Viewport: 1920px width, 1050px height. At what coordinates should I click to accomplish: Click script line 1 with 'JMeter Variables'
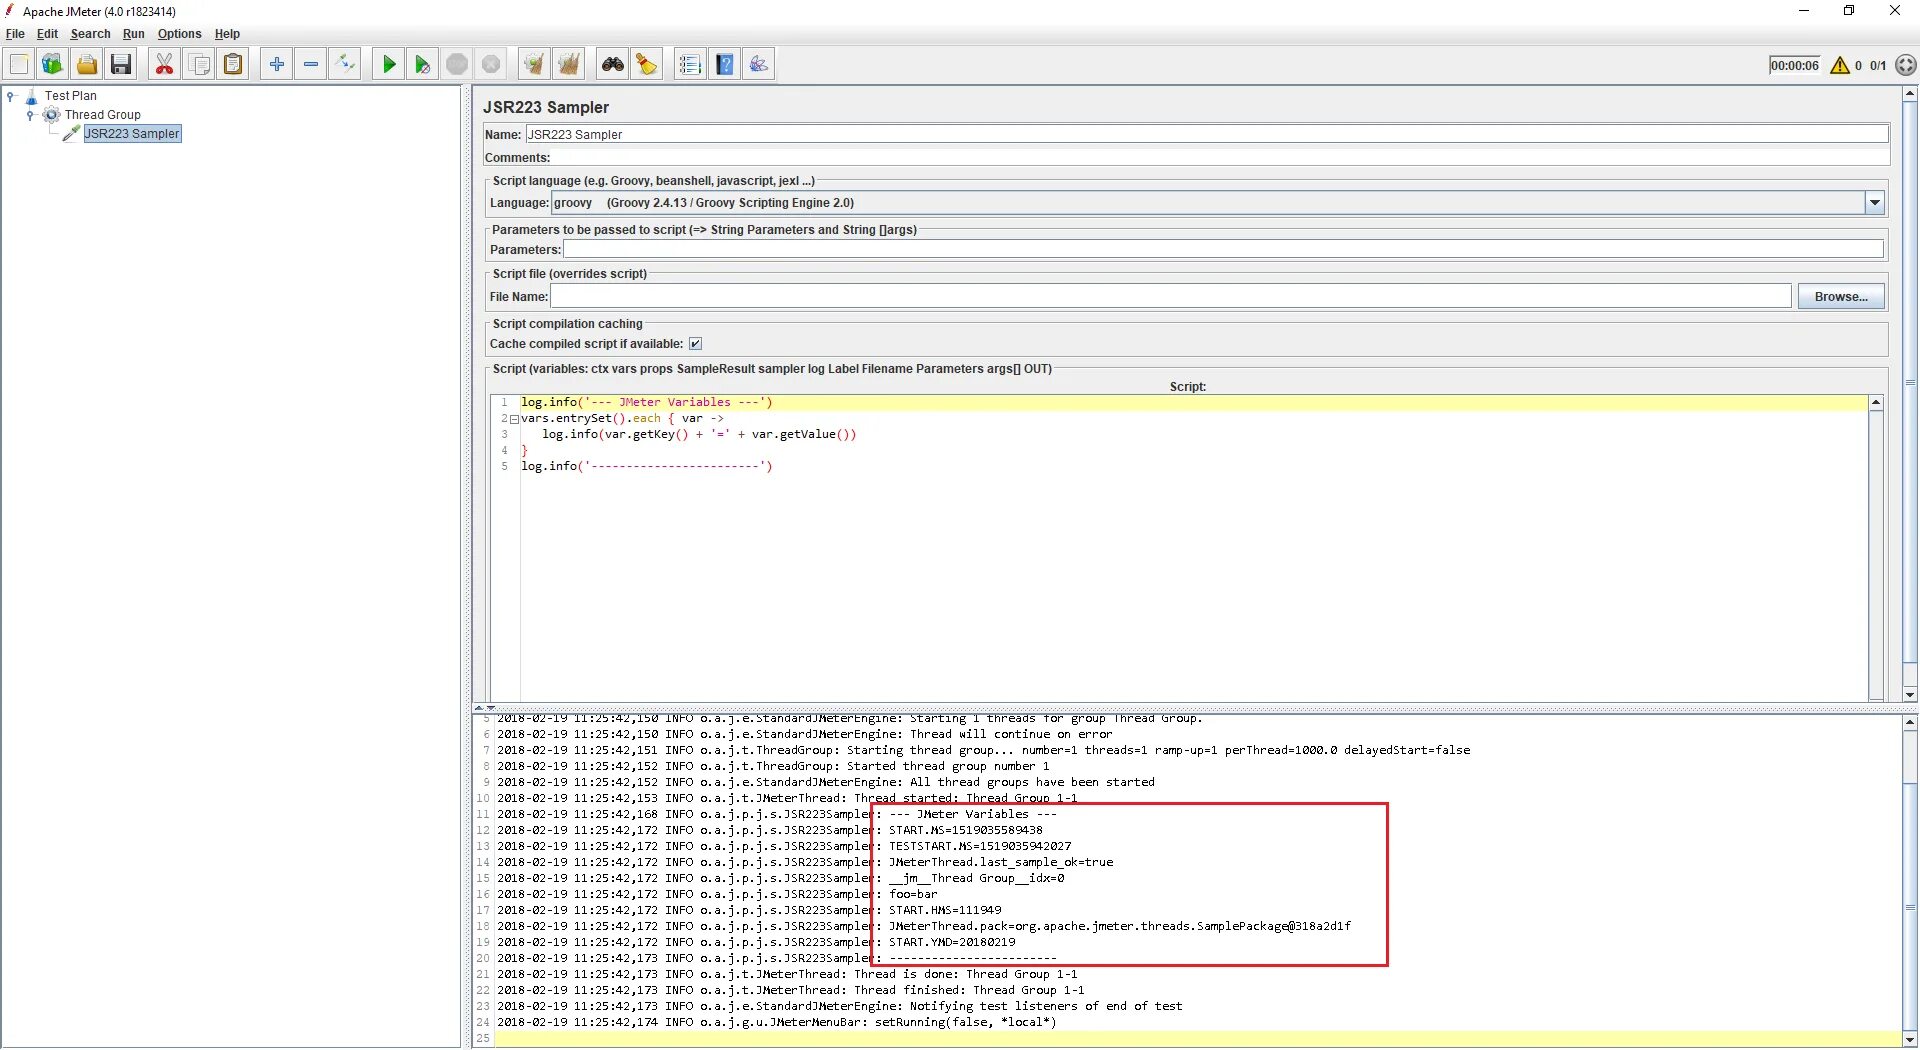pos(647,403)
